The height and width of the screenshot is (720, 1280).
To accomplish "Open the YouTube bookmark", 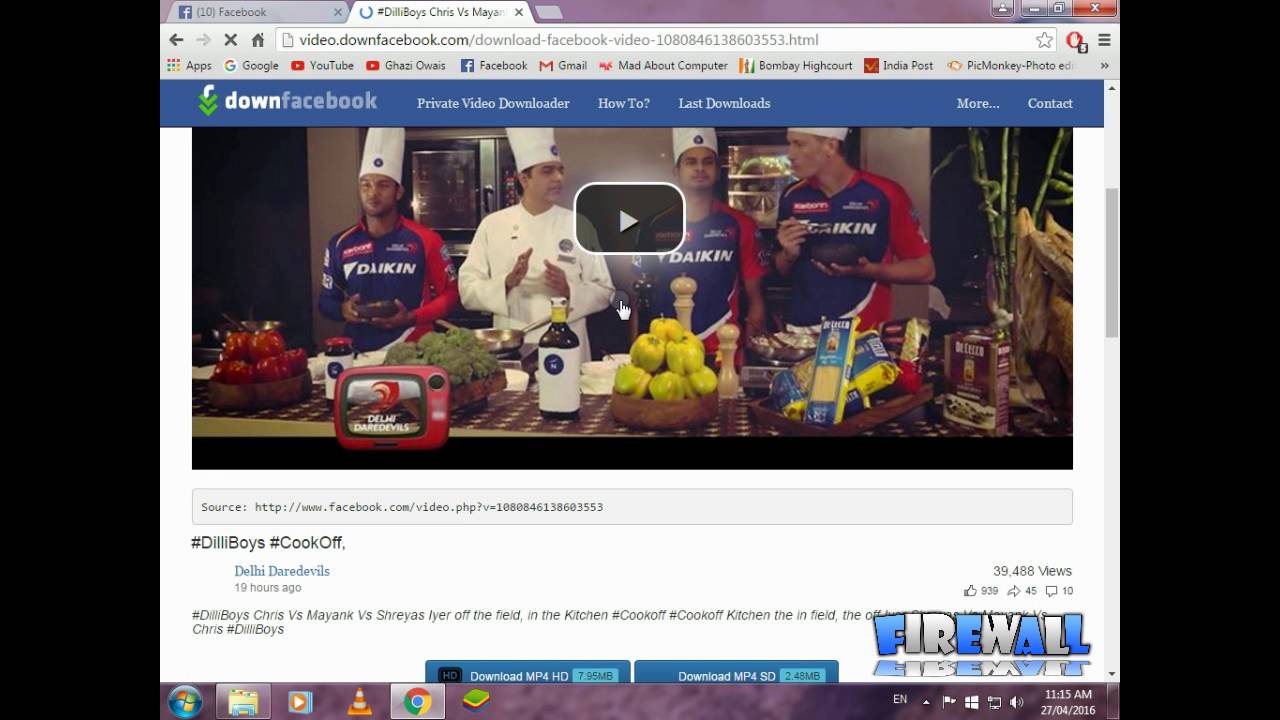I will (322, 65).
